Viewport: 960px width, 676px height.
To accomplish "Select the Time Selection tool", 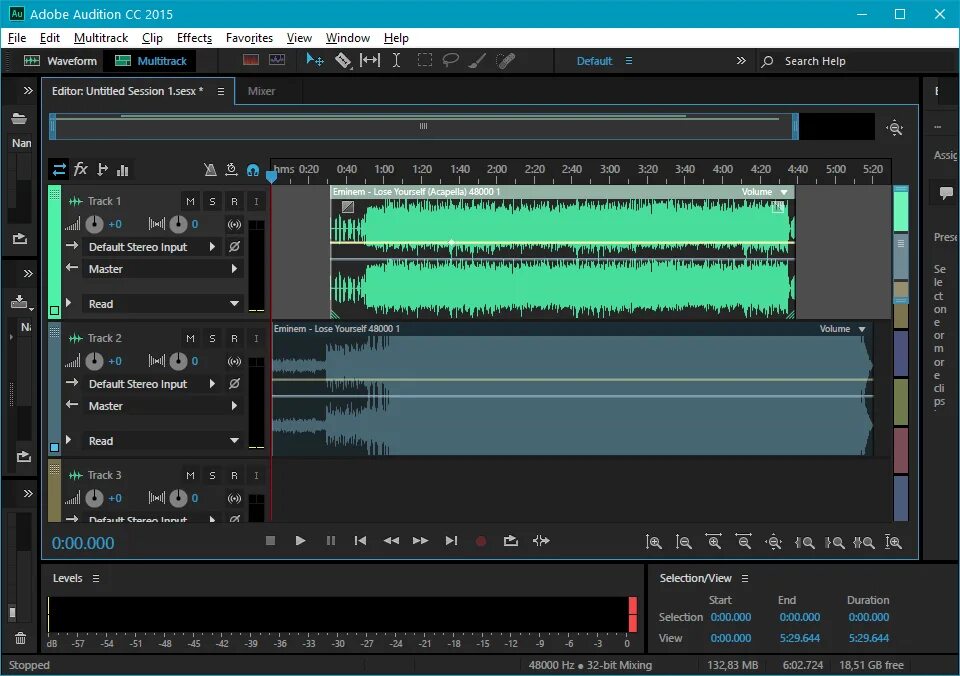I will [x=397, y=60].
